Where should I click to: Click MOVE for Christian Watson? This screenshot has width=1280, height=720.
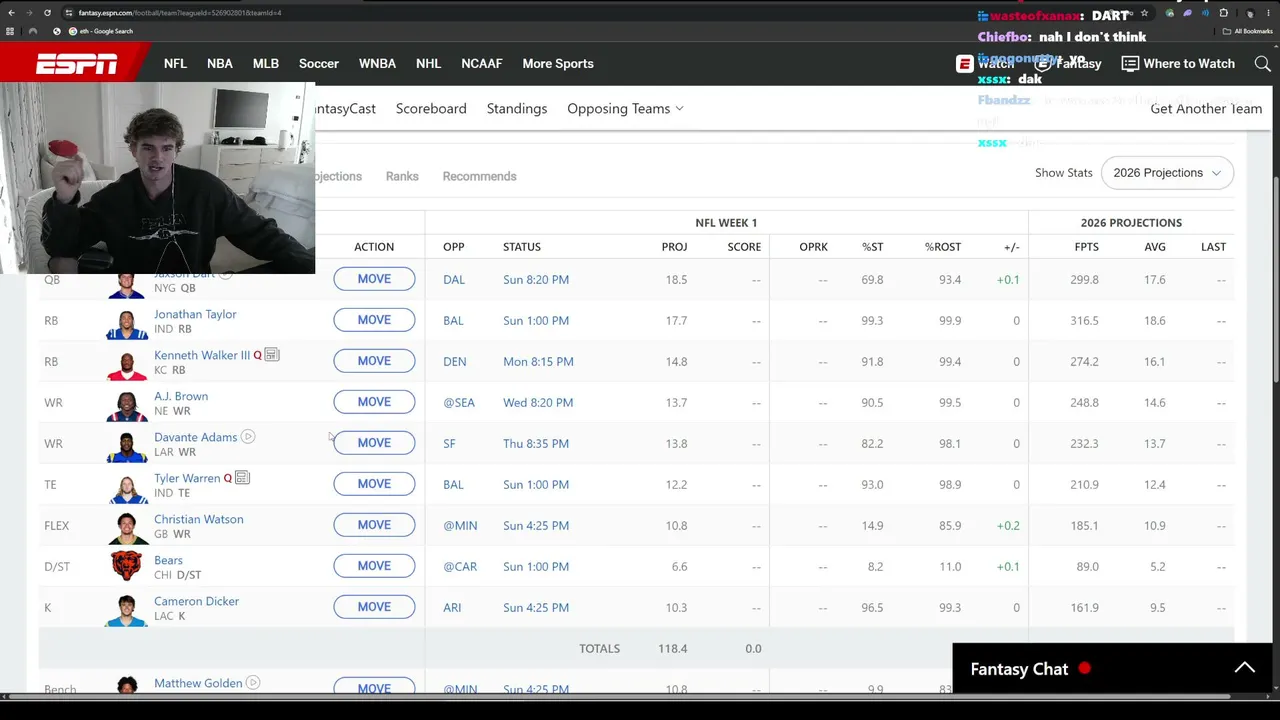pyautogui.click(x=374, y=525)
